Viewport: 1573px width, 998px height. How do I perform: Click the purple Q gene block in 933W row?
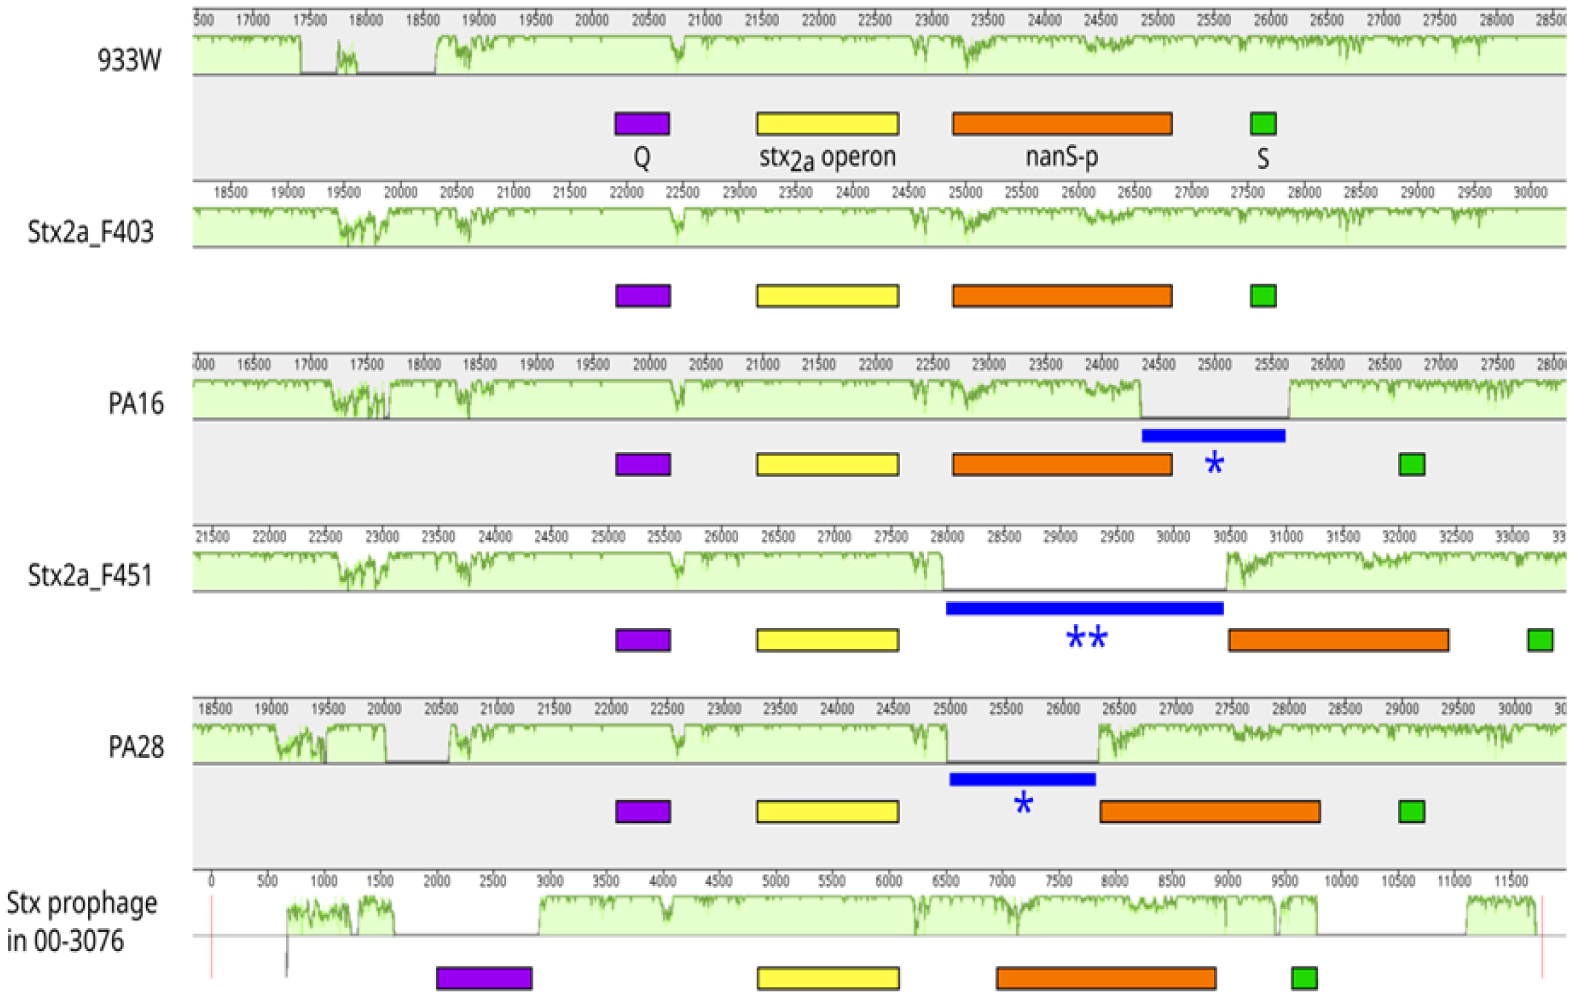[642, 124]
